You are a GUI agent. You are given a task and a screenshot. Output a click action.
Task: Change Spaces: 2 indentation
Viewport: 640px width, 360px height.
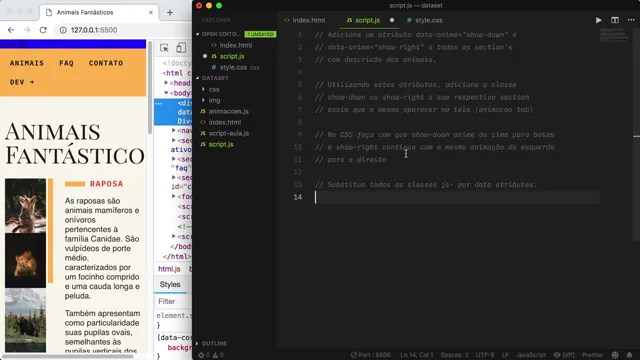tap(454, 355)
